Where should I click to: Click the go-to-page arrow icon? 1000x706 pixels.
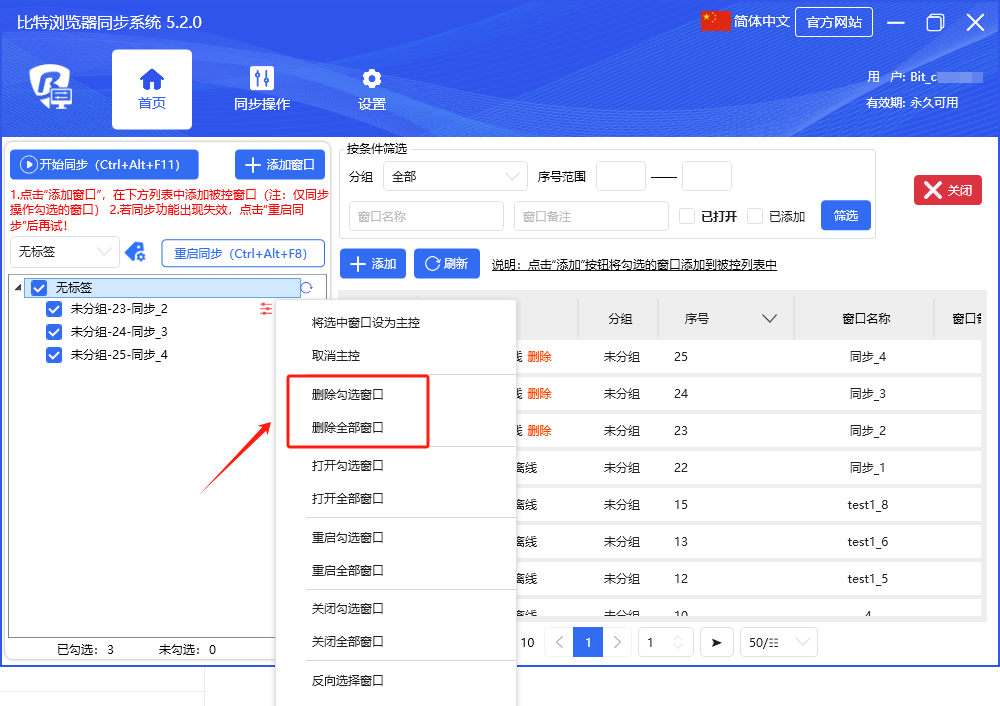[716, 642]
